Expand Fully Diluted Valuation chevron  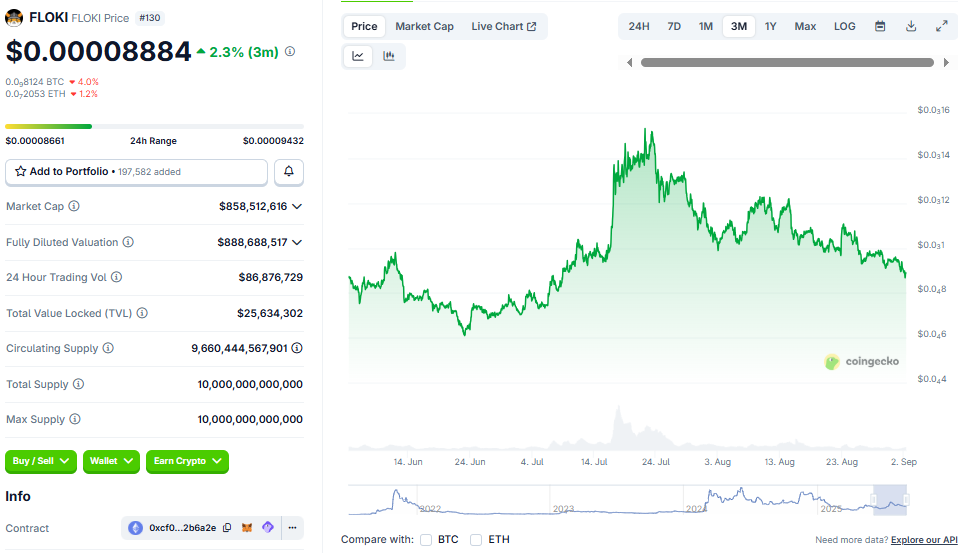(x=297, y=243)
